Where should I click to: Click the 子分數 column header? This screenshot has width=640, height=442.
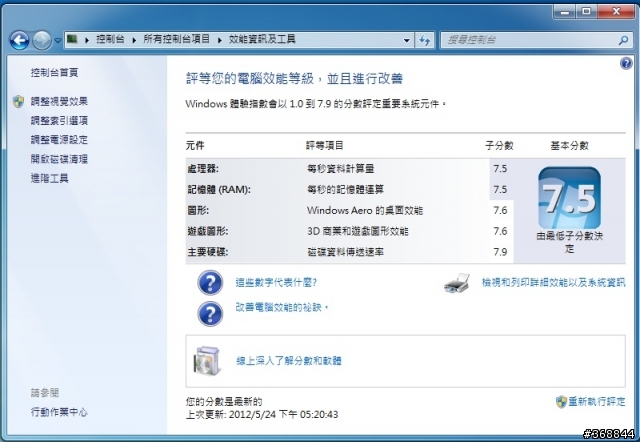499,146
